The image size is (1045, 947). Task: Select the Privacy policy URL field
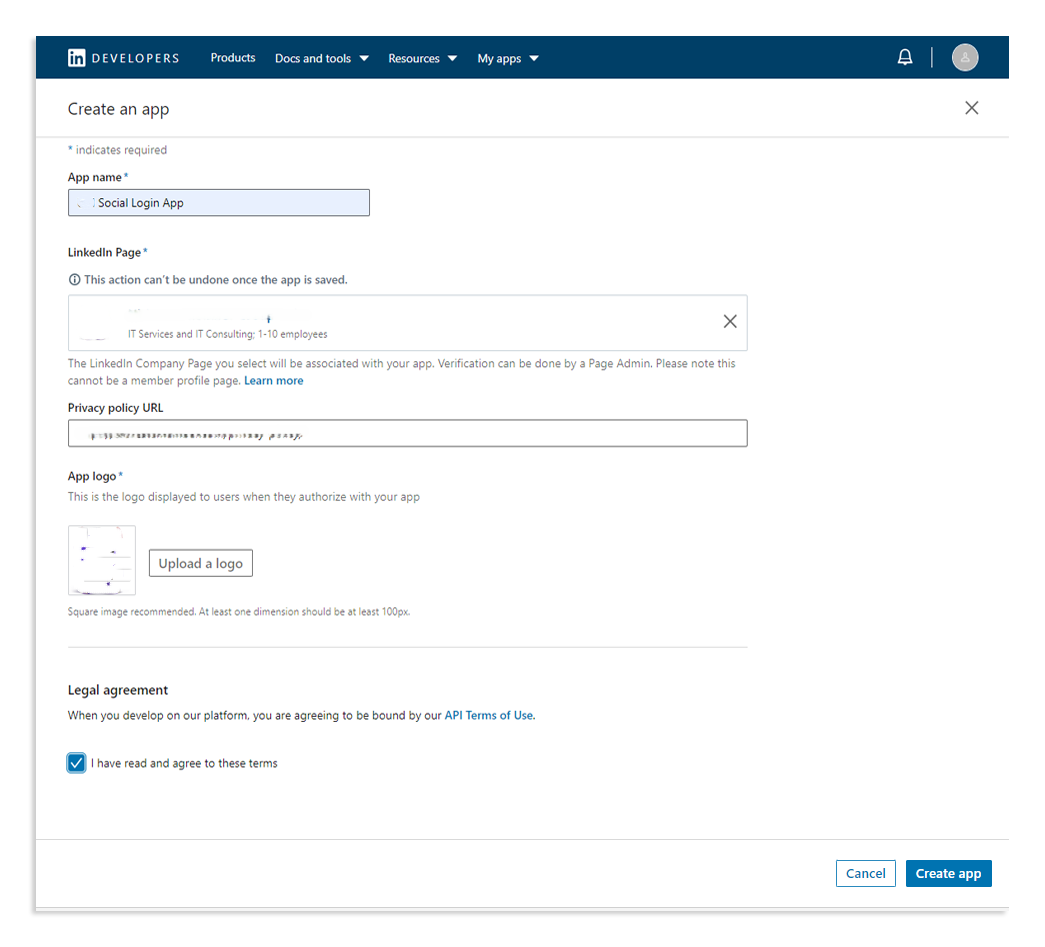click(x=407, y=432)
